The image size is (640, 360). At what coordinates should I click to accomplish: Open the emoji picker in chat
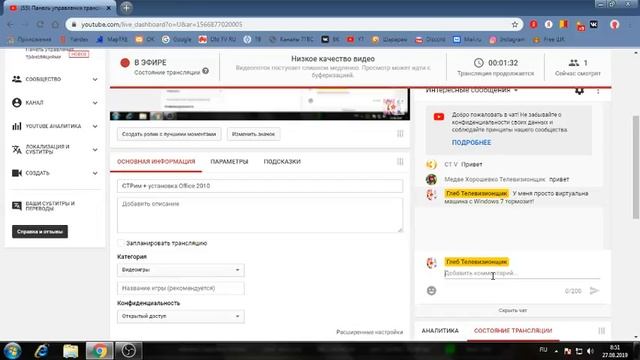click(431, 290)
